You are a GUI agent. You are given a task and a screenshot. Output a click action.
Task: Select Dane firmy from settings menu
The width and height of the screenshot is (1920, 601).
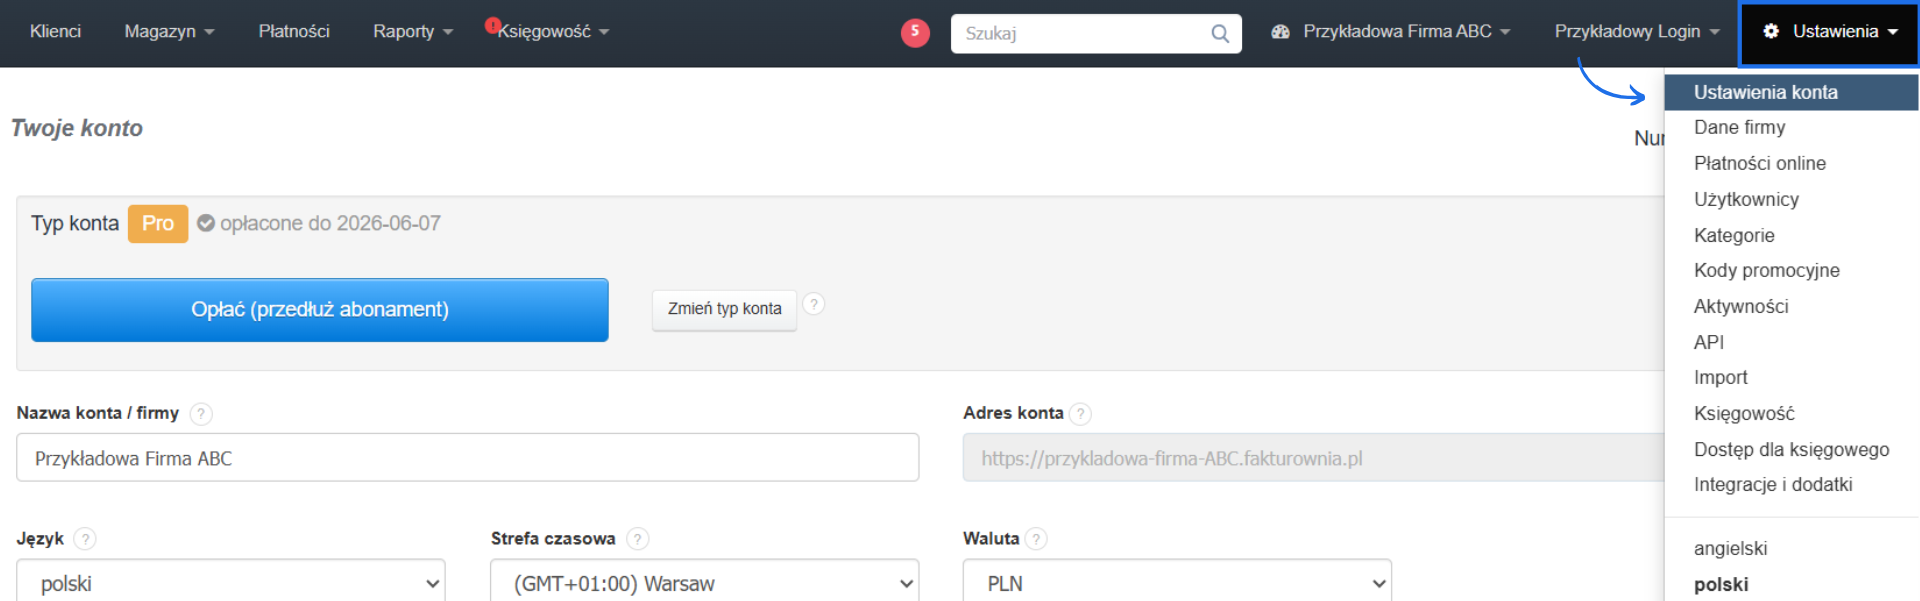click(x=1739, y=128)
